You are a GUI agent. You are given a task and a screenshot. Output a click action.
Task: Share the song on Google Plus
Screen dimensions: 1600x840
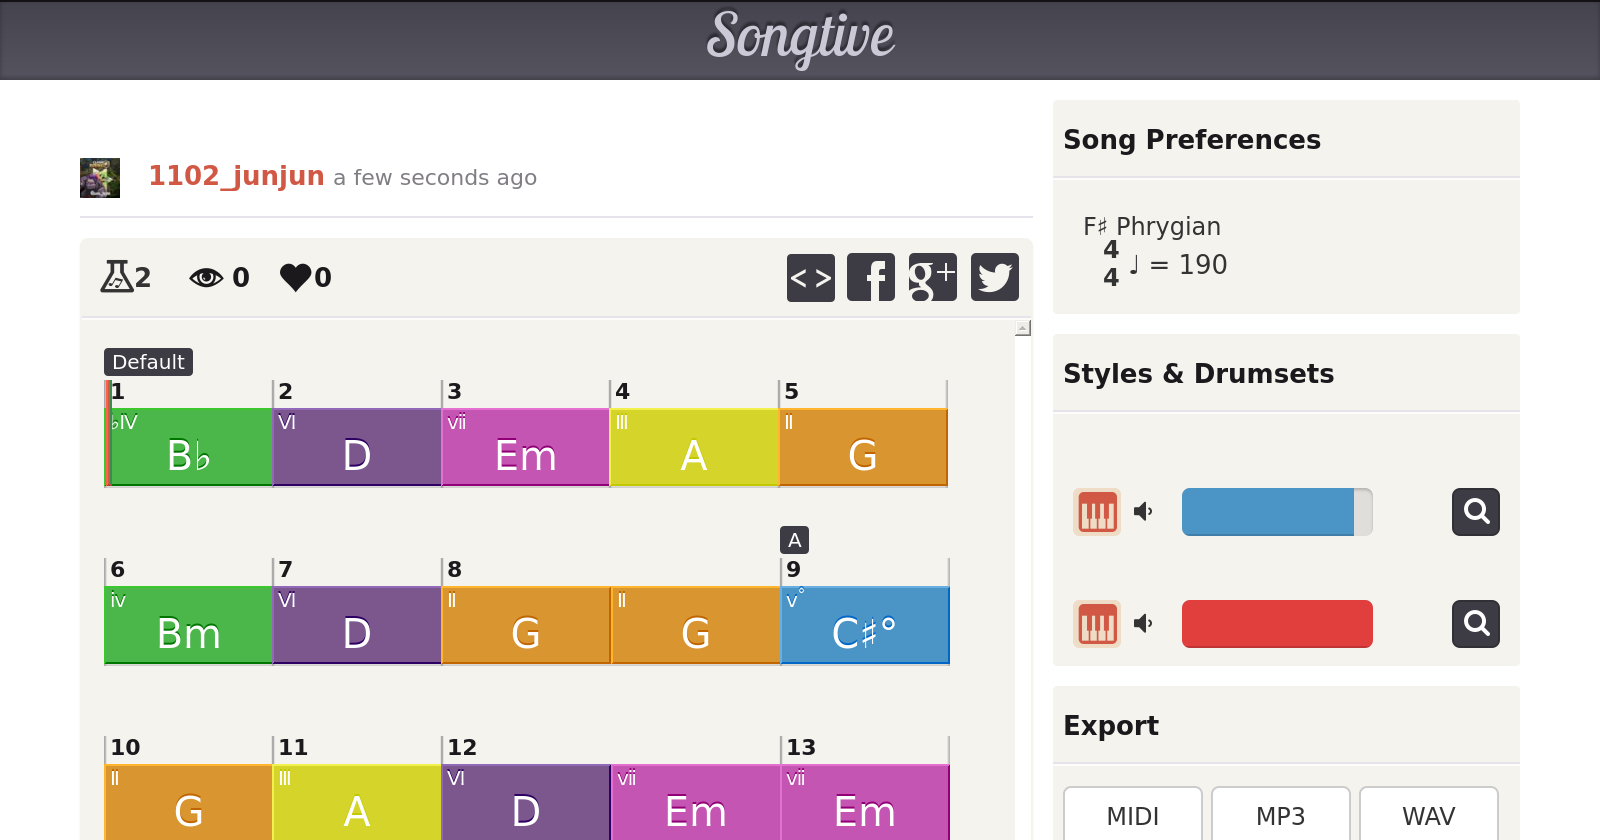pyautogui.click(x=933, y=277)
